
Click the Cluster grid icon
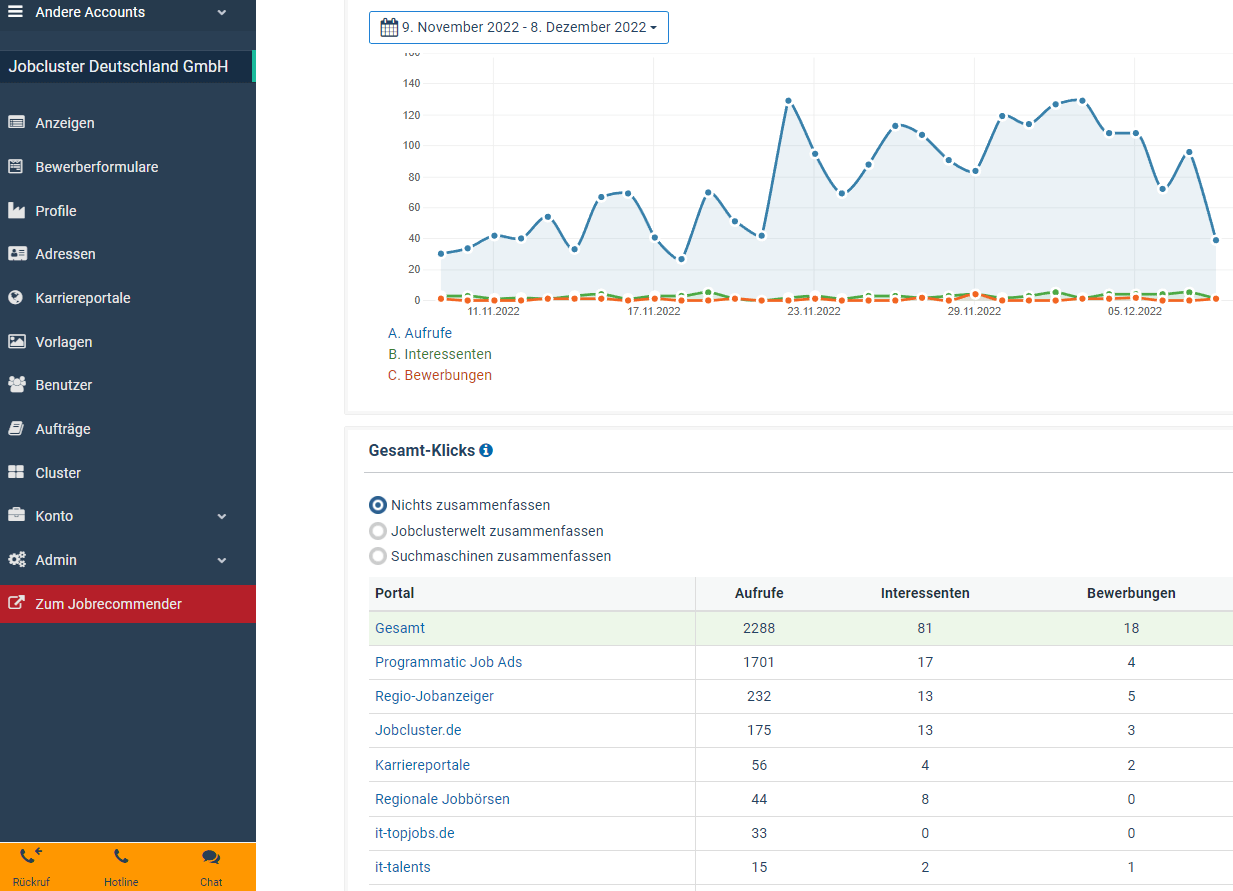click(x=16, y=473)
